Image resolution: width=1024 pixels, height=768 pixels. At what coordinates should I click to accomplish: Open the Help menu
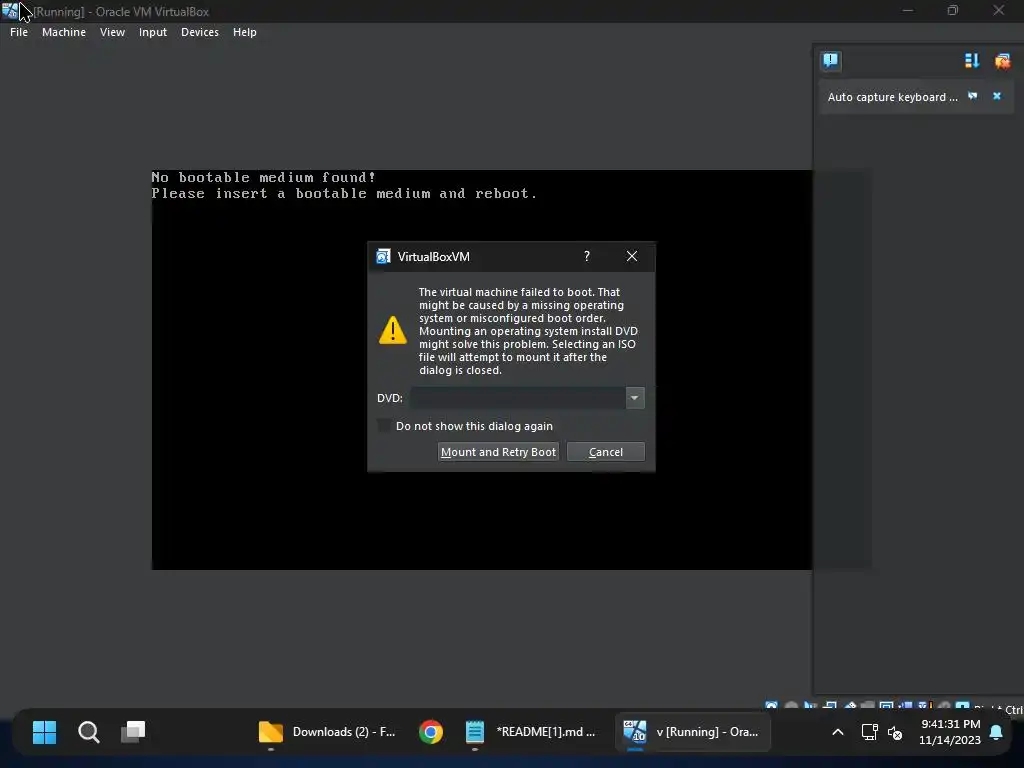pyautogui.click(x=245, y=32)
